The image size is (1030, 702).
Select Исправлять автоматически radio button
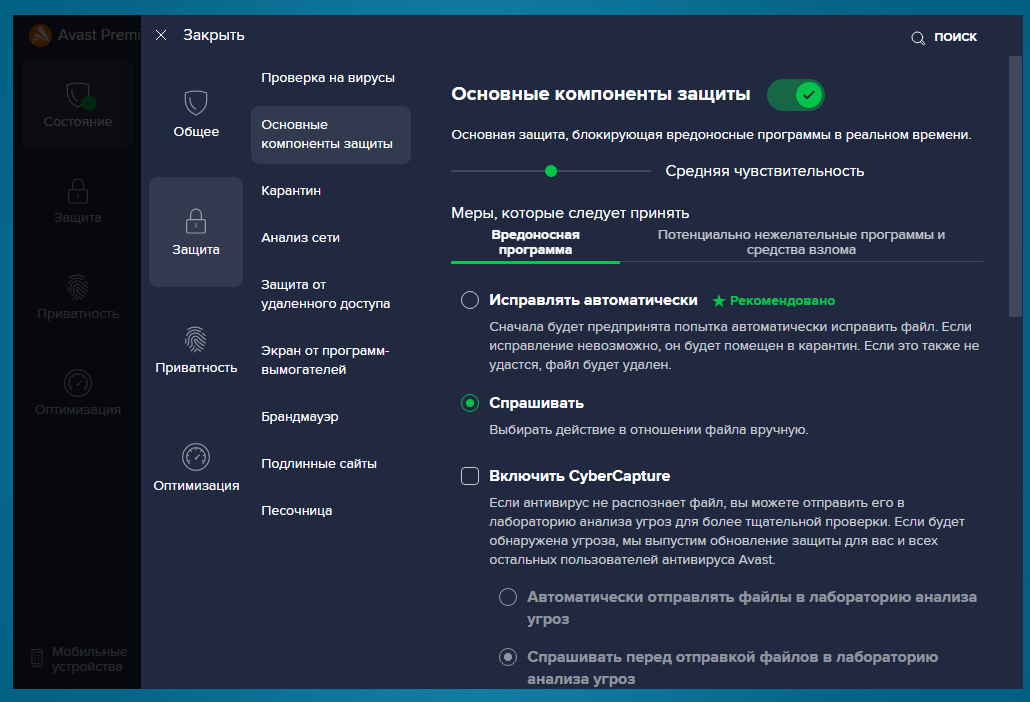point(470,300)
